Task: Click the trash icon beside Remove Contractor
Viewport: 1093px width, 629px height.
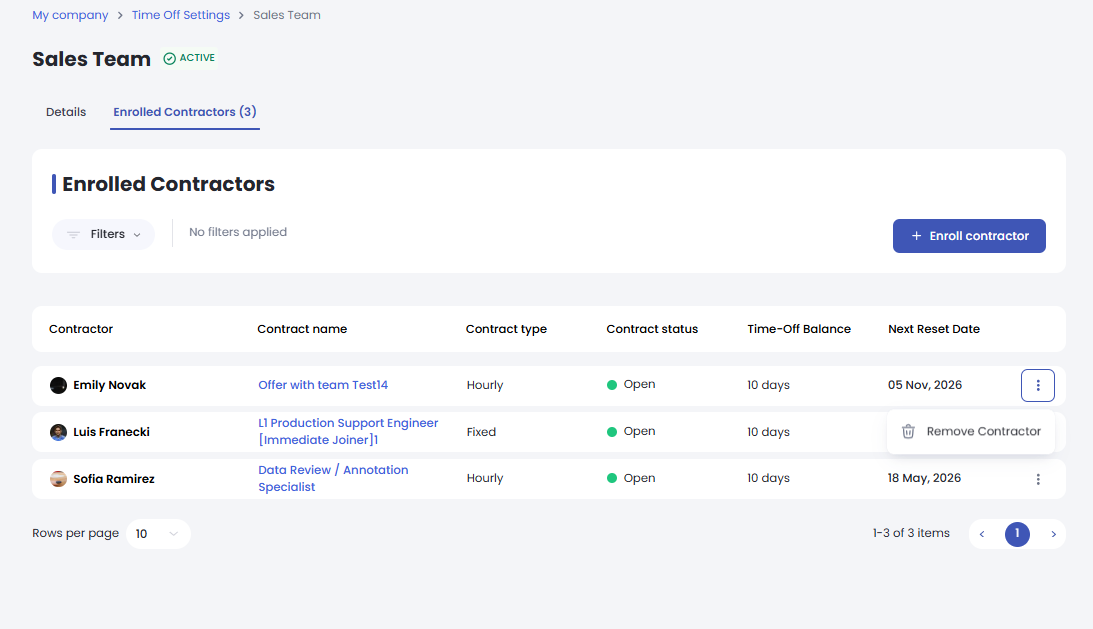Action: [x=908, y=432]
